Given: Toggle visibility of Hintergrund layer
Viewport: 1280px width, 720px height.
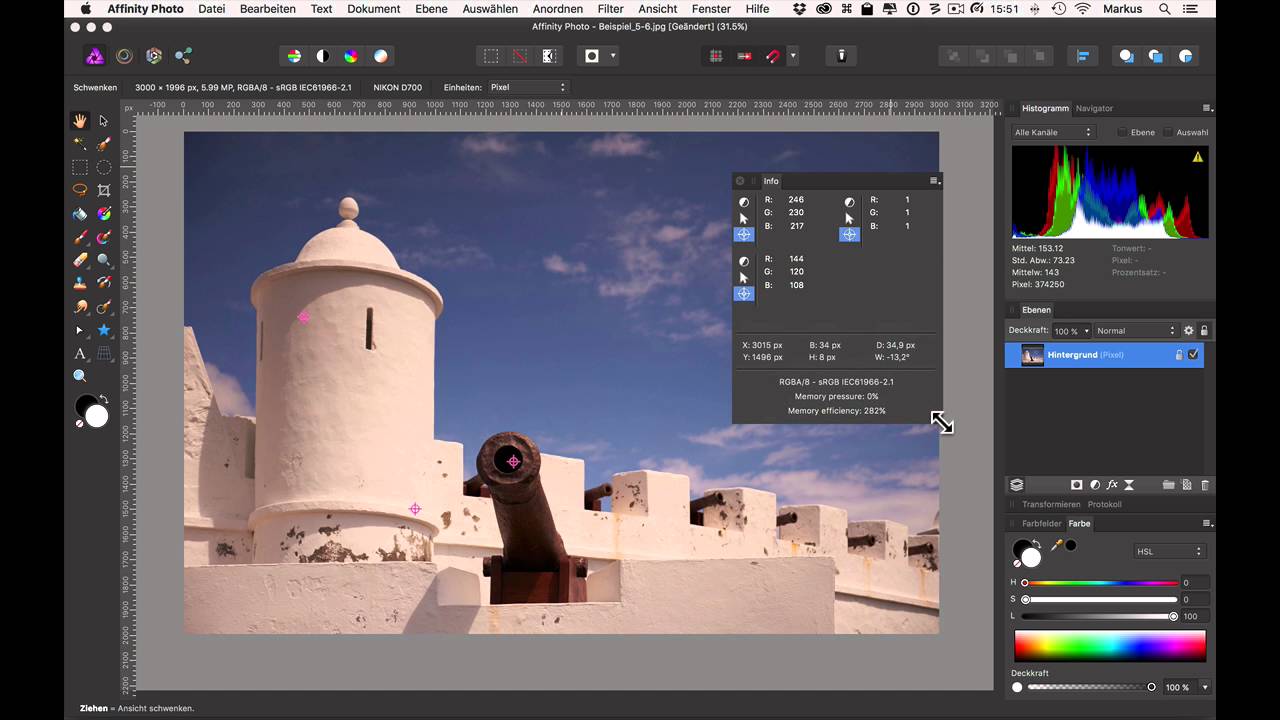Looking at the screenshot, I should tap(1194, 355).
